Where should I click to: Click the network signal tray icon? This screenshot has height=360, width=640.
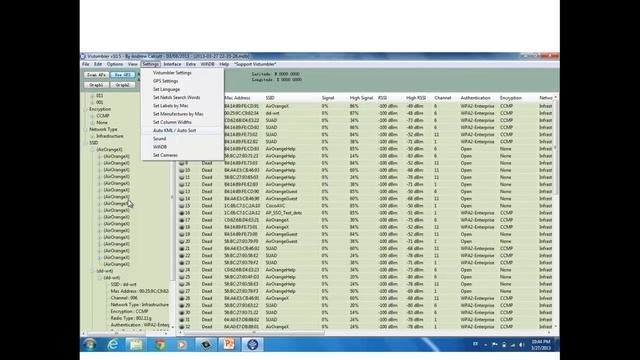tap(513, 345)
